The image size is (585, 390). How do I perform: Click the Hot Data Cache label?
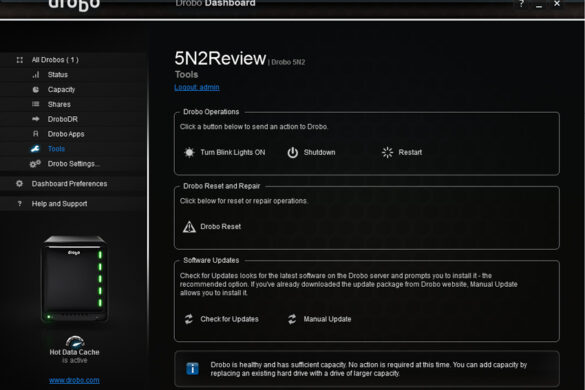75,352
